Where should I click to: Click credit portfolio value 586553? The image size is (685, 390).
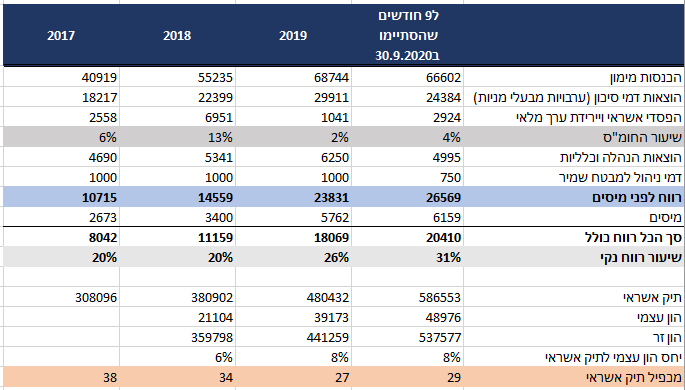[x=440, y=298]
